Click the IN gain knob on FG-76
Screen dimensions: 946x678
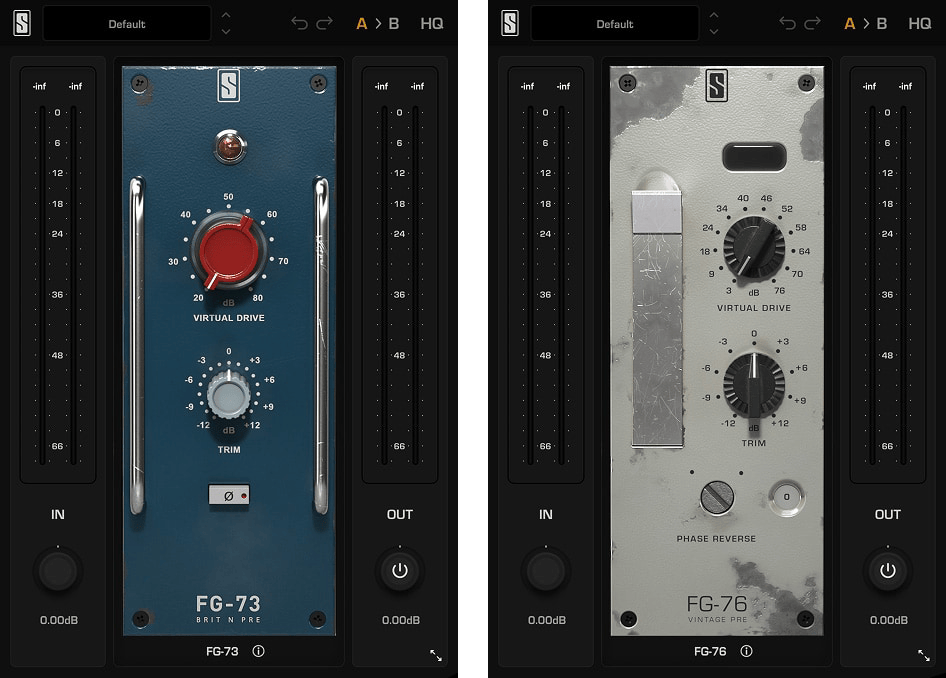[x=546, y=571]
